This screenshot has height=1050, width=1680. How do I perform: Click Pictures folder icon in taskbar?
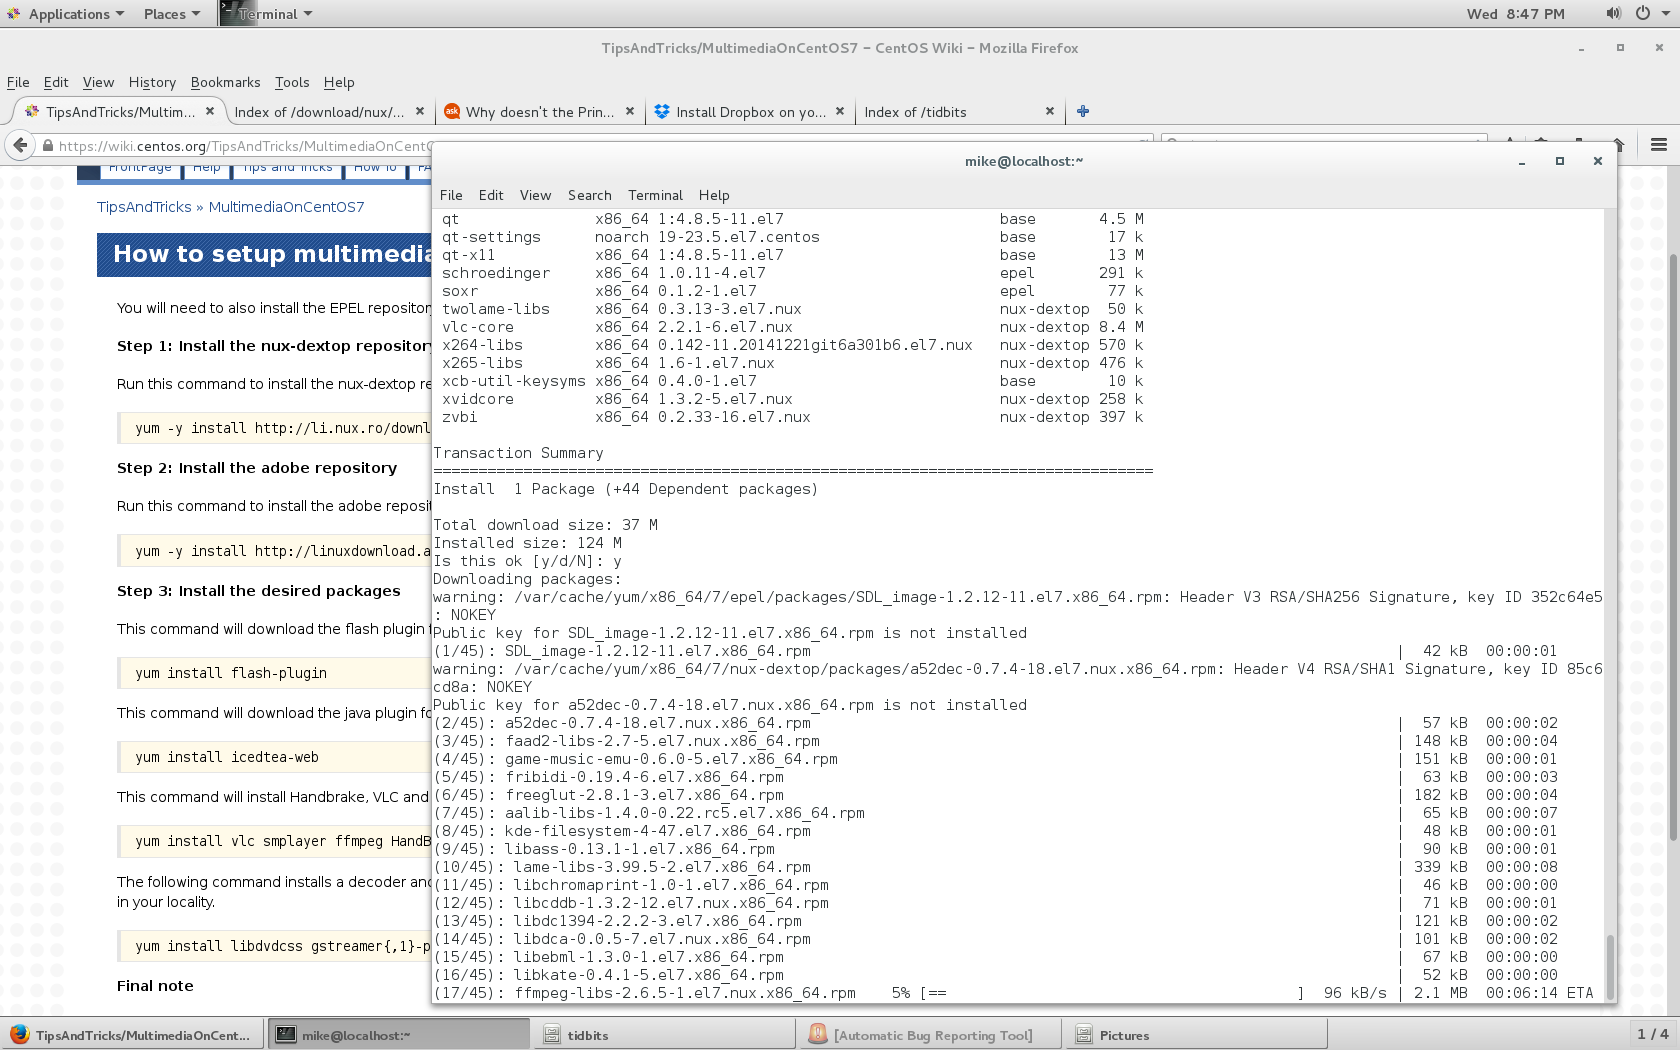[1084, 1035]
